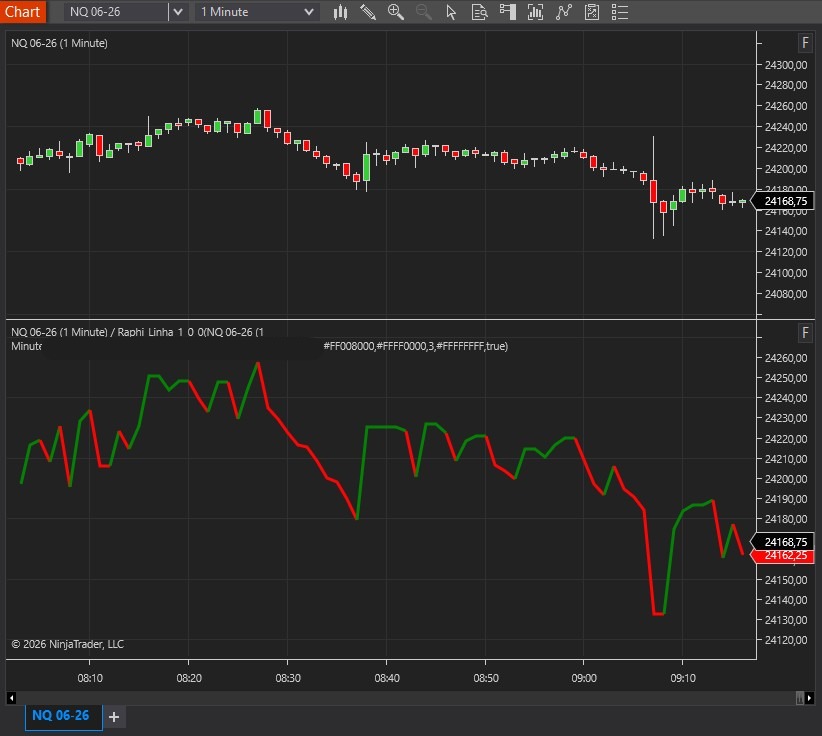The width and height of the screenshot is (822, 736).
Task: Click the horizontal scrollbar left arrow
Action: point(12,697)
